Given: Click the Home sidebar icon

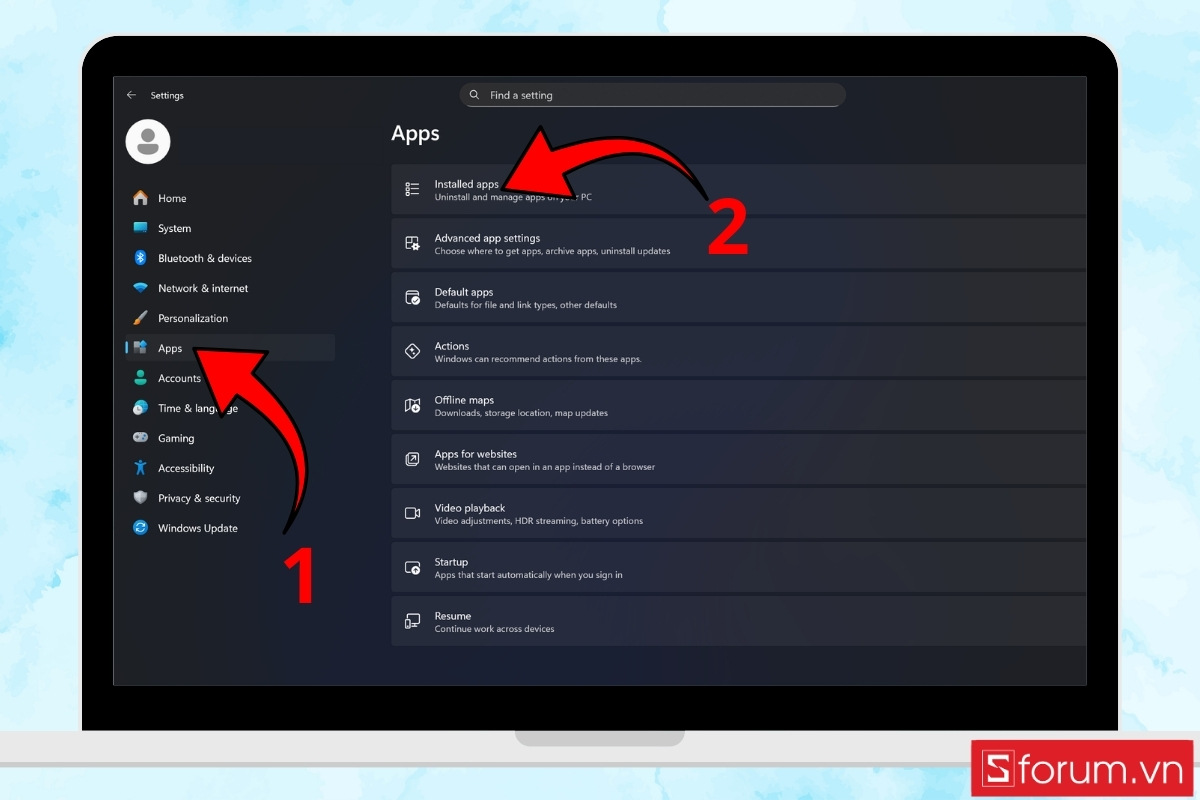Looking at the screenshot, I should (140, 198).
